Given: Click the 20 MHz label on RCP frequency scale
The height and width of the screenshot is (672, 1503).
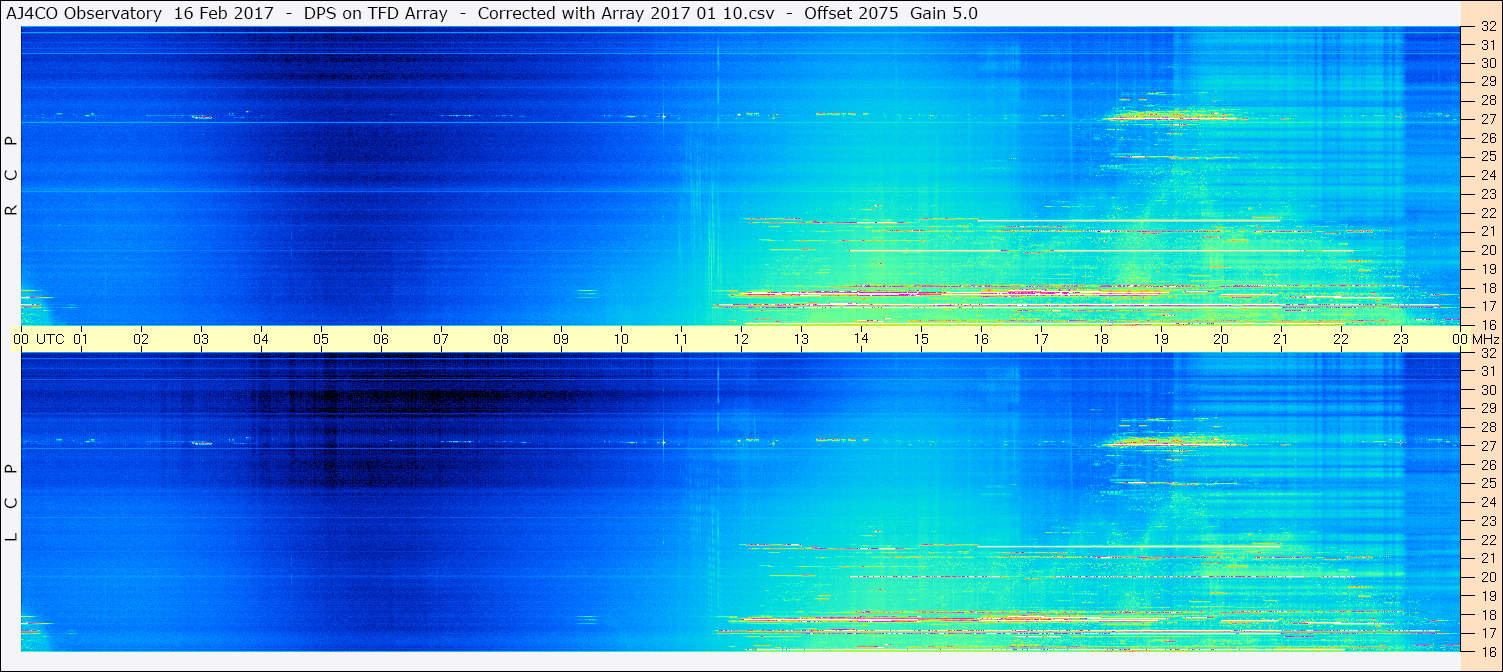Looking at the screenshot, I should 1488,250.
